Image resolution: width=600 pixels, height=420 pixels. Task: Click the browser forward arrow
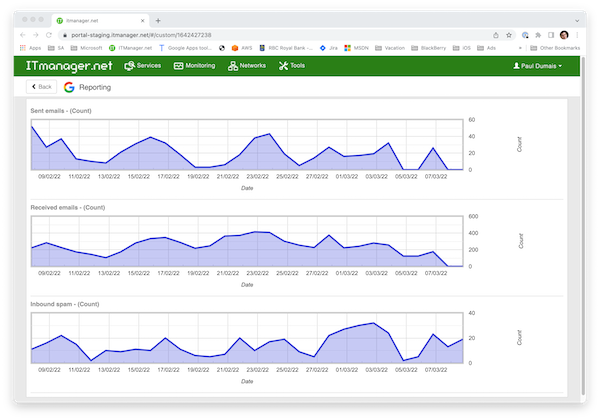tap(36, 35)
